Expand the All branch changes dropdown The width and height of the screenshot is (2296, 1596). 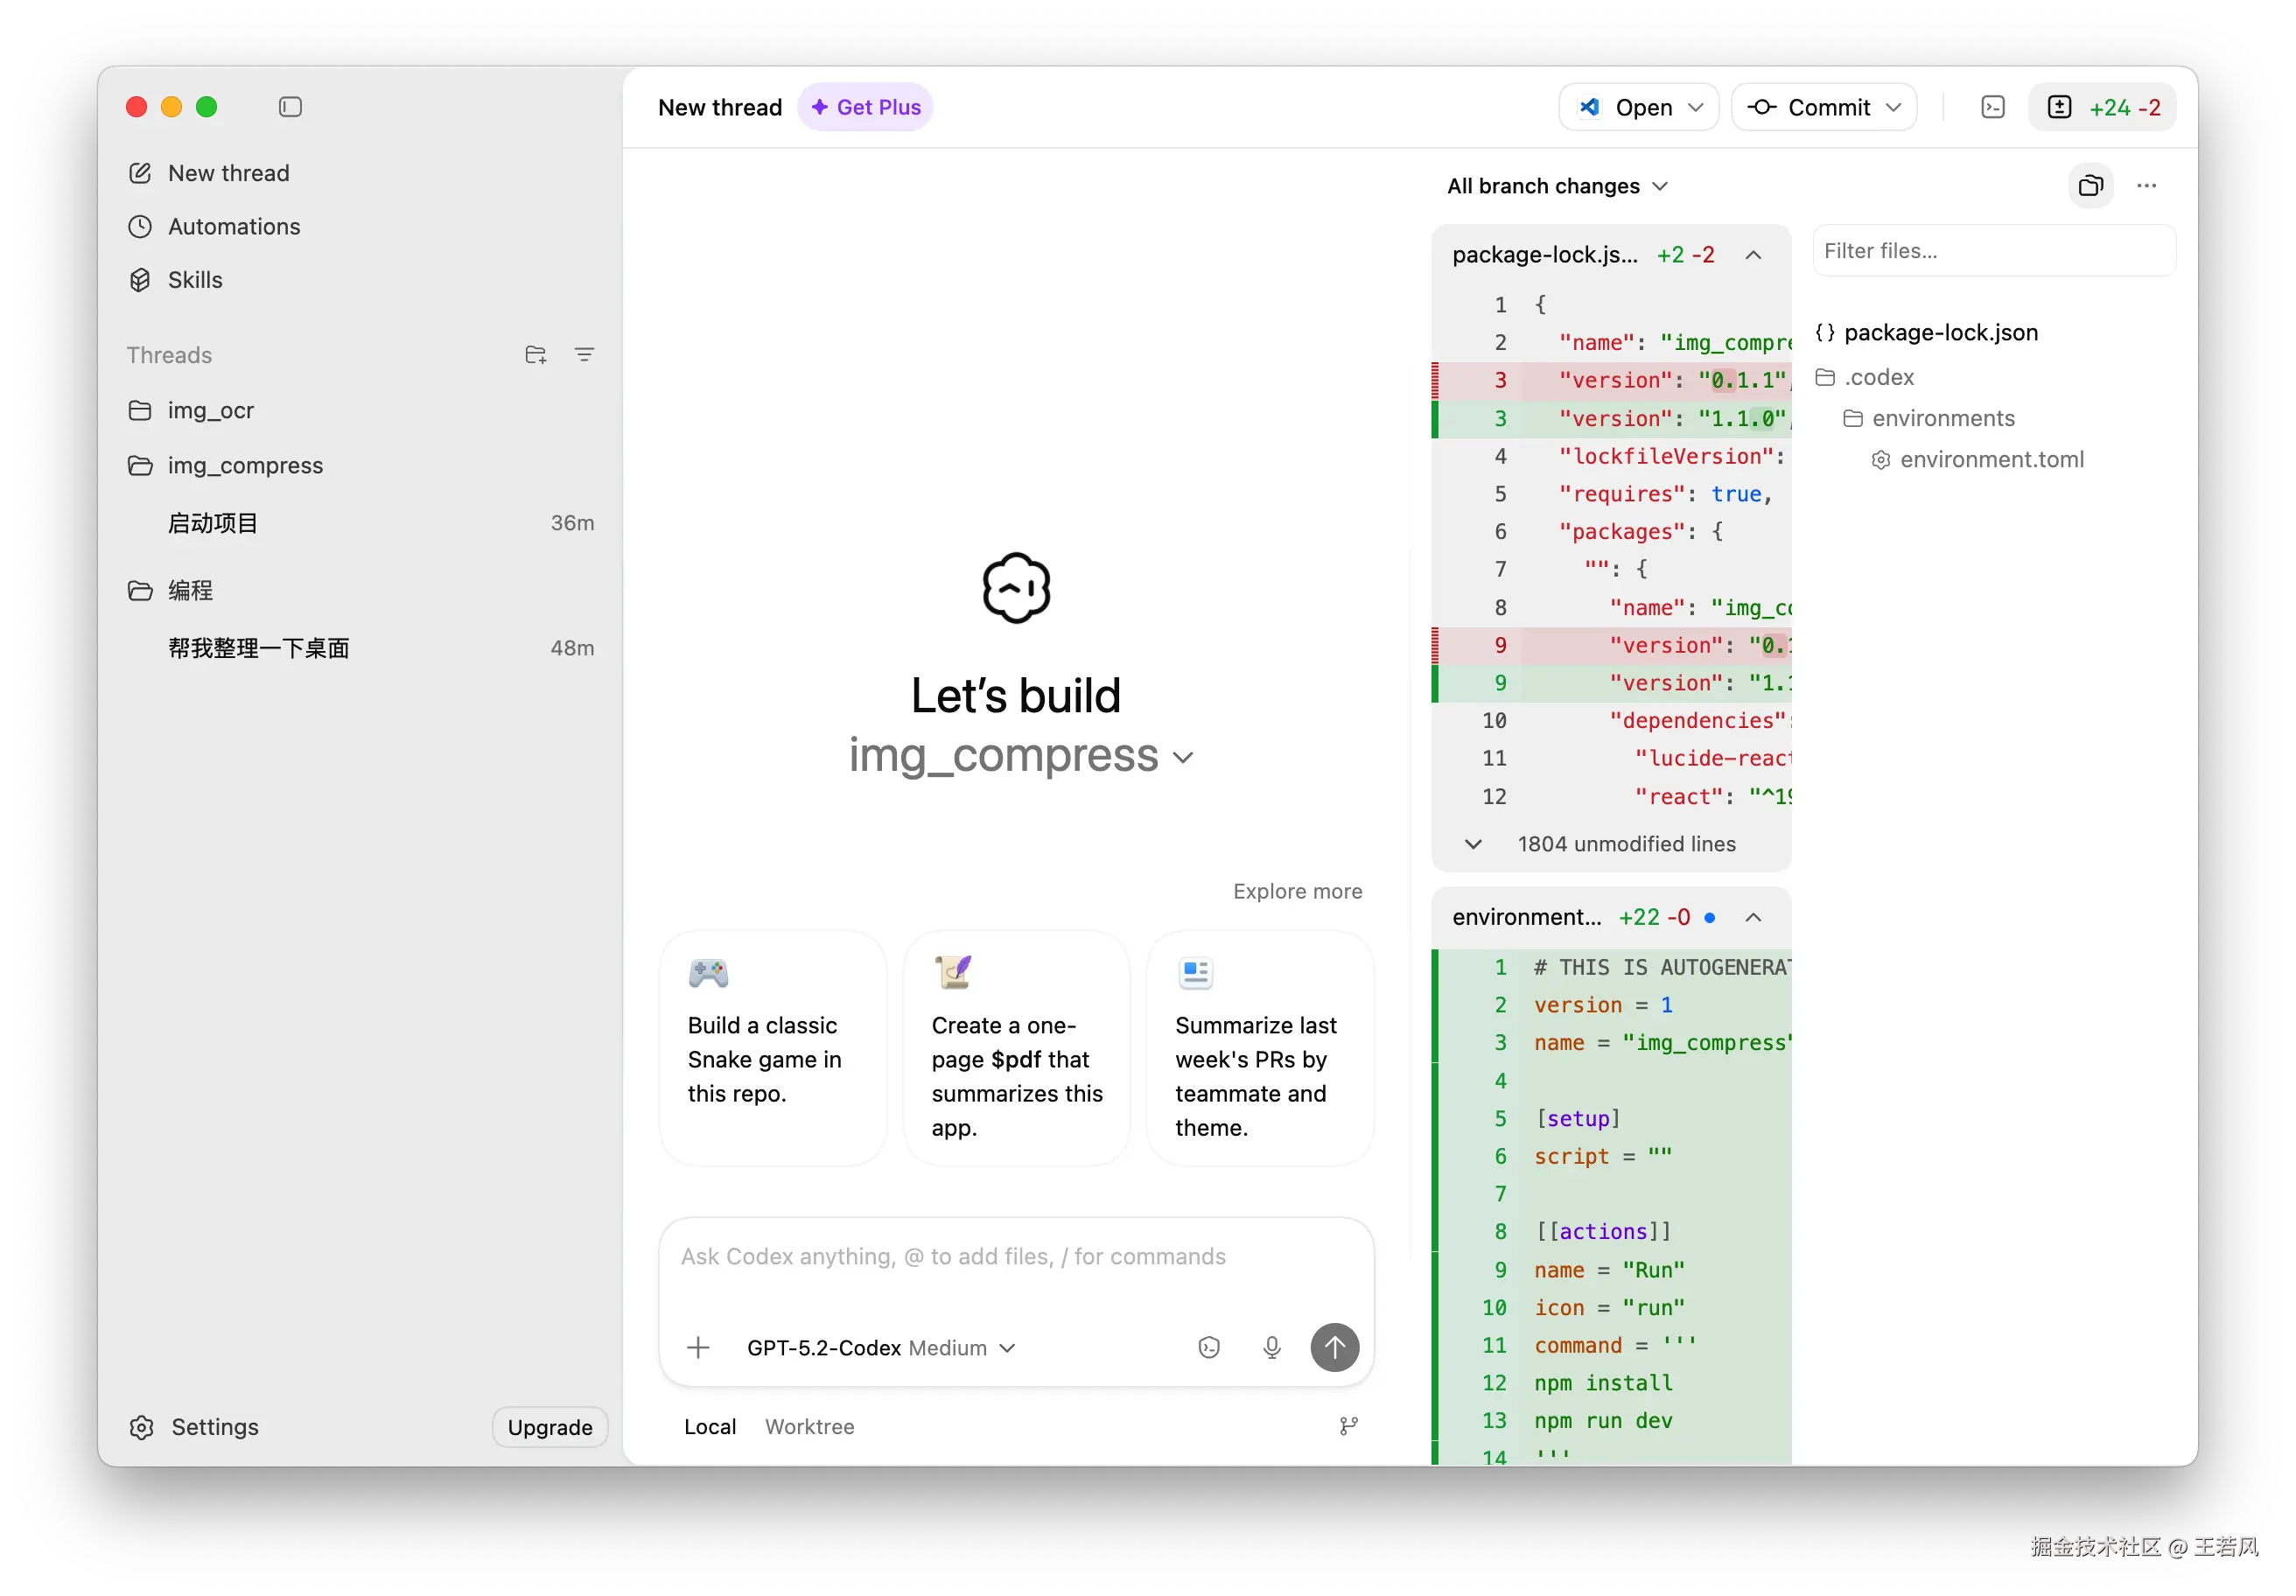click(1557, 186)
